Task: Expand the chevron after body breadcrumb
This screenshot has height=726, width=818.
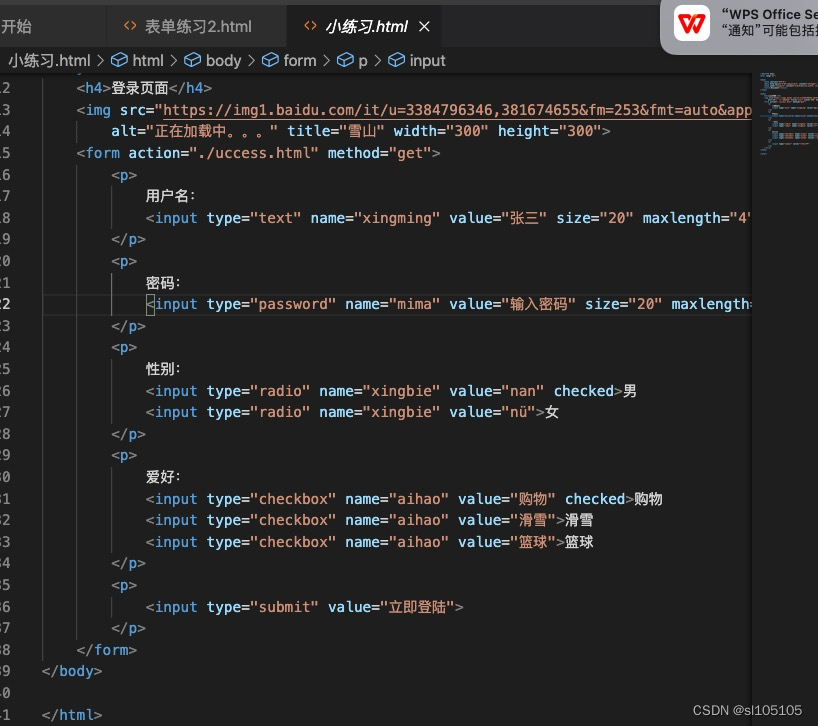Action: (251, 60)
